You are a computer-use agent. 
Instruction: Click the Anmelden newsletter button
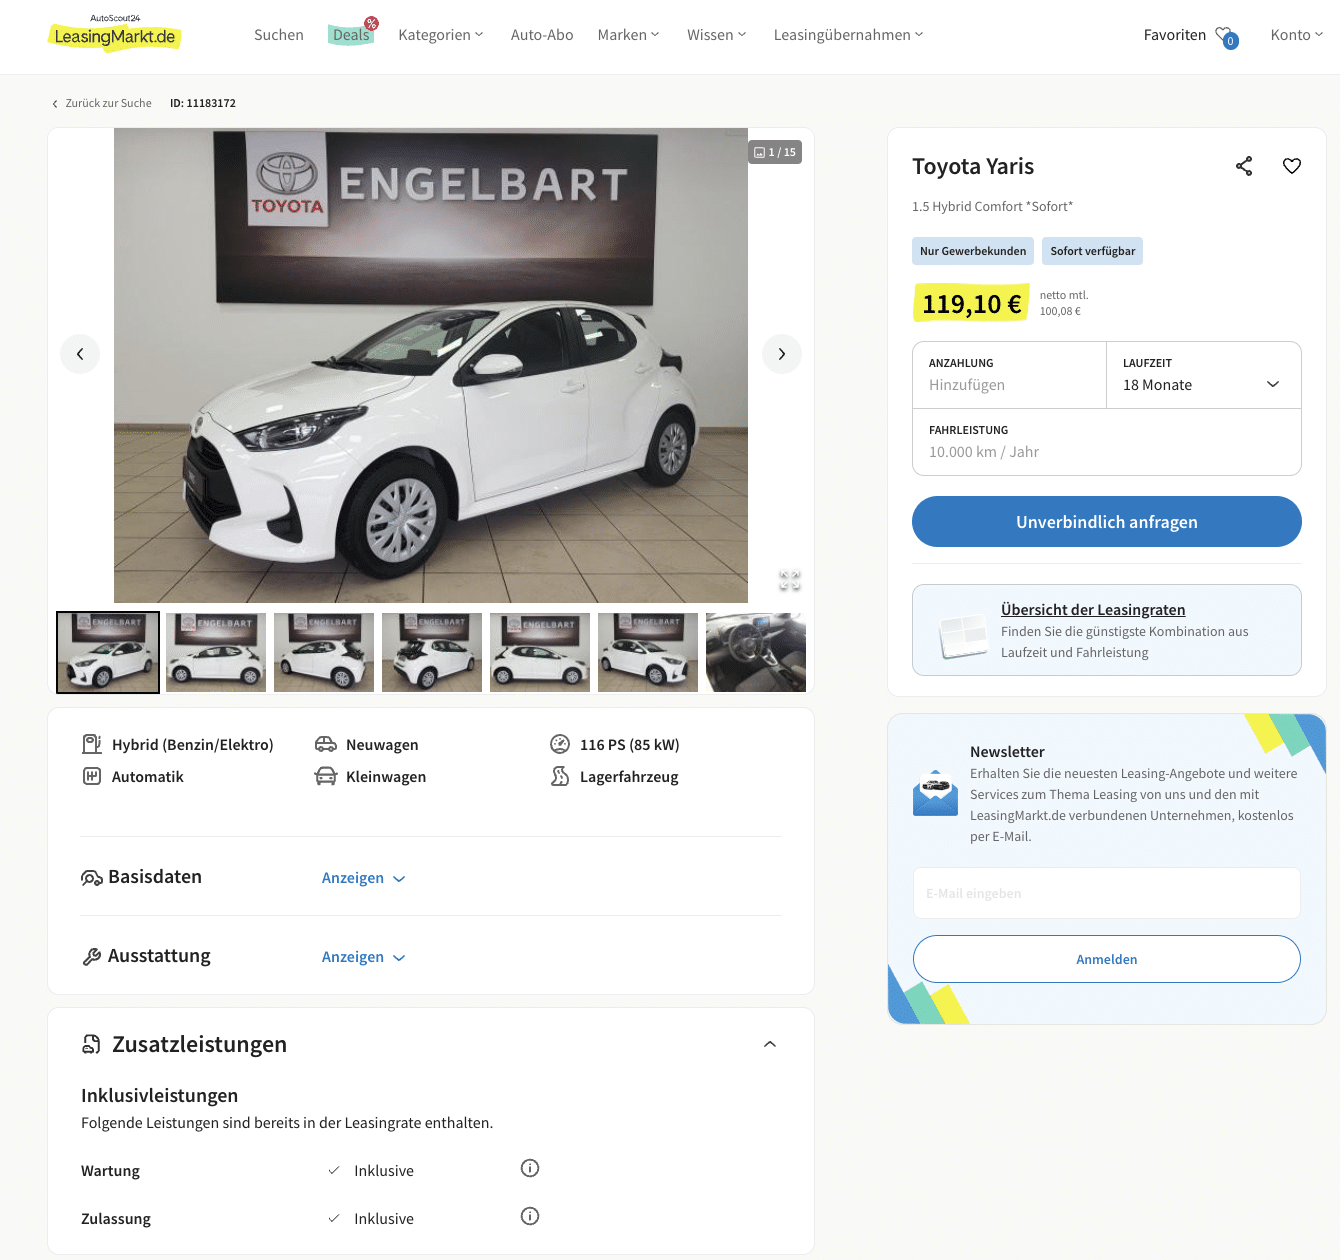1107,959
